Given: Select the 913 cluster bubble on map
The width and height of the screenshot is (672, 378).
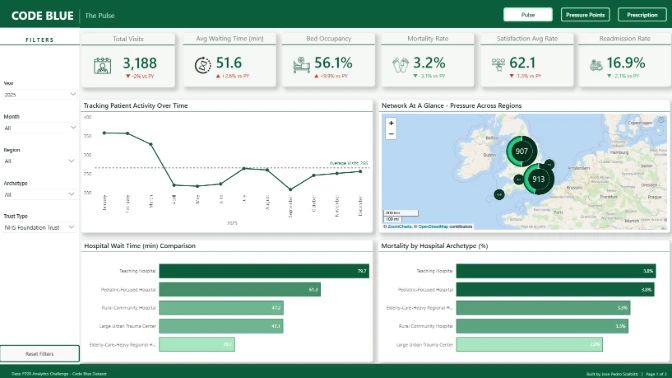Looking at the screenshot, I should point(538,179).
